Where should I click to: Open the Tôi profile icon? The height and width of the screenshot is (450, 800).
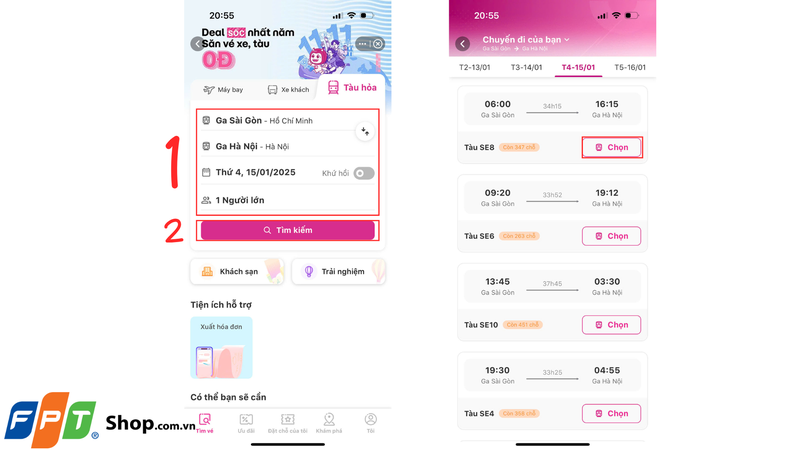click(371, 423)
